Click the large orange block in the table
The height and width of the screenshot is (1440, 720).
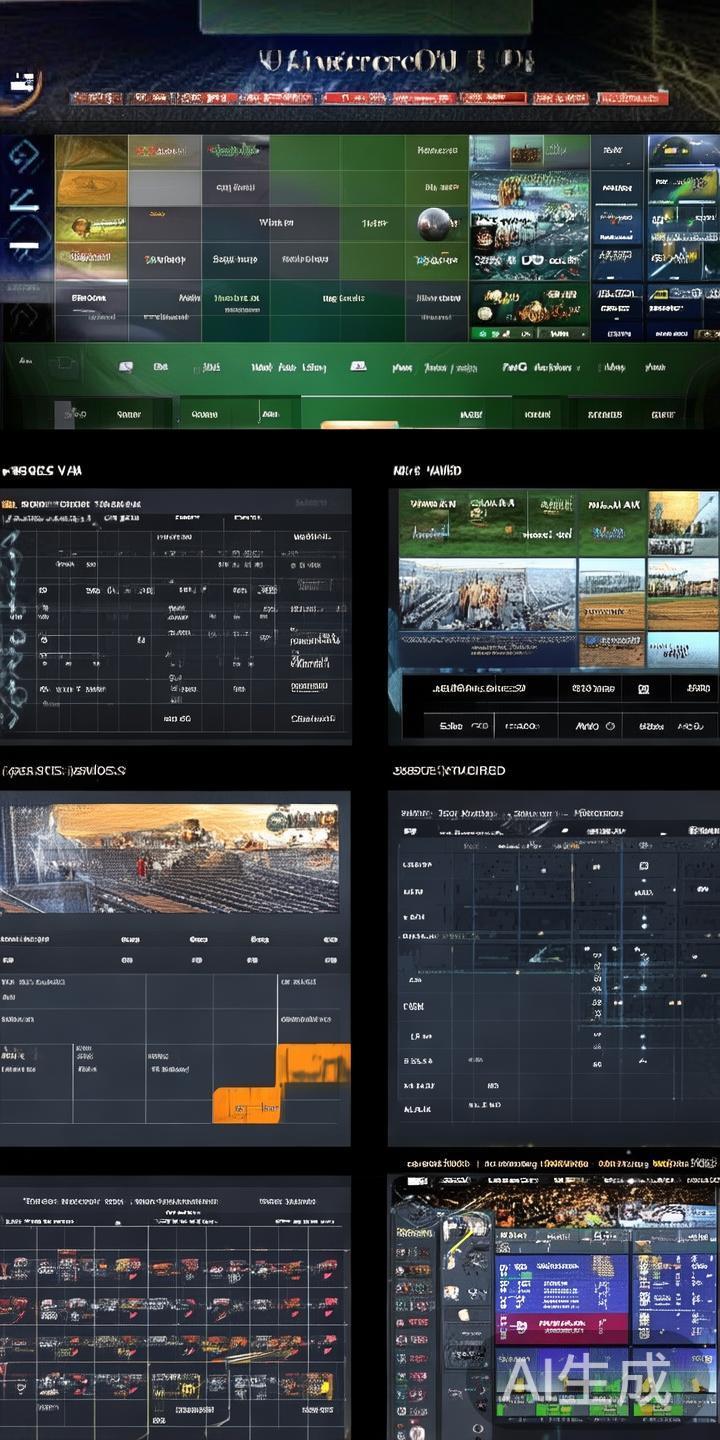tap(313, 1064)
